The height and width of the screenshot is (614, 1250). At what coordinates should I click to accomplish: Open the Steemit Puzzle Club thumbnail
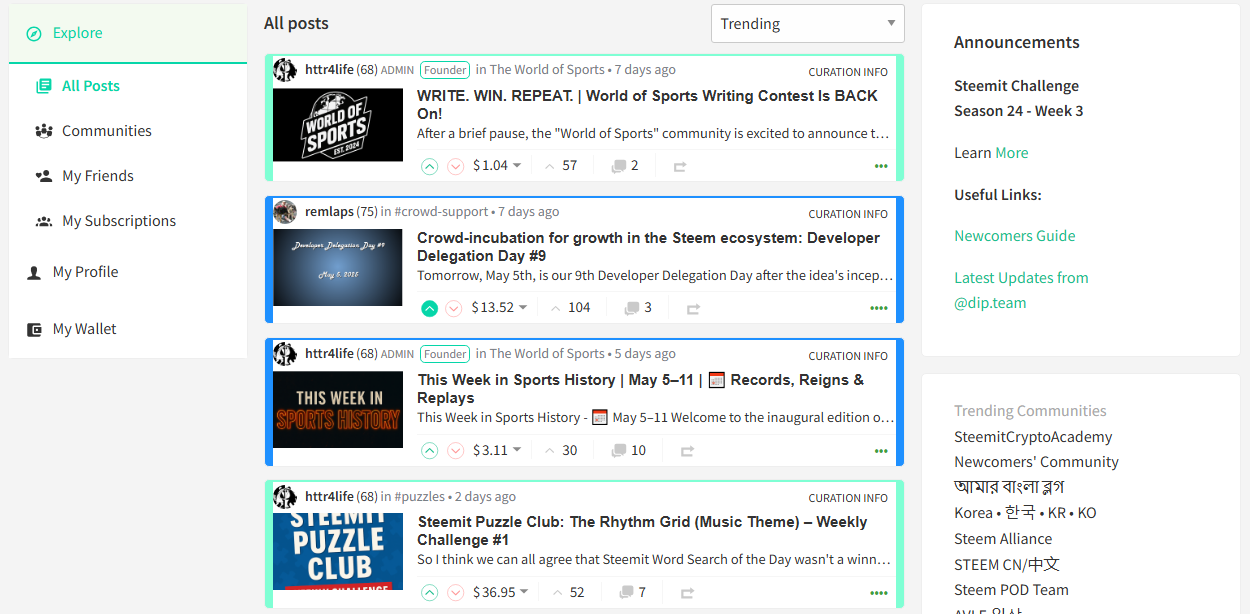[338, 552]
